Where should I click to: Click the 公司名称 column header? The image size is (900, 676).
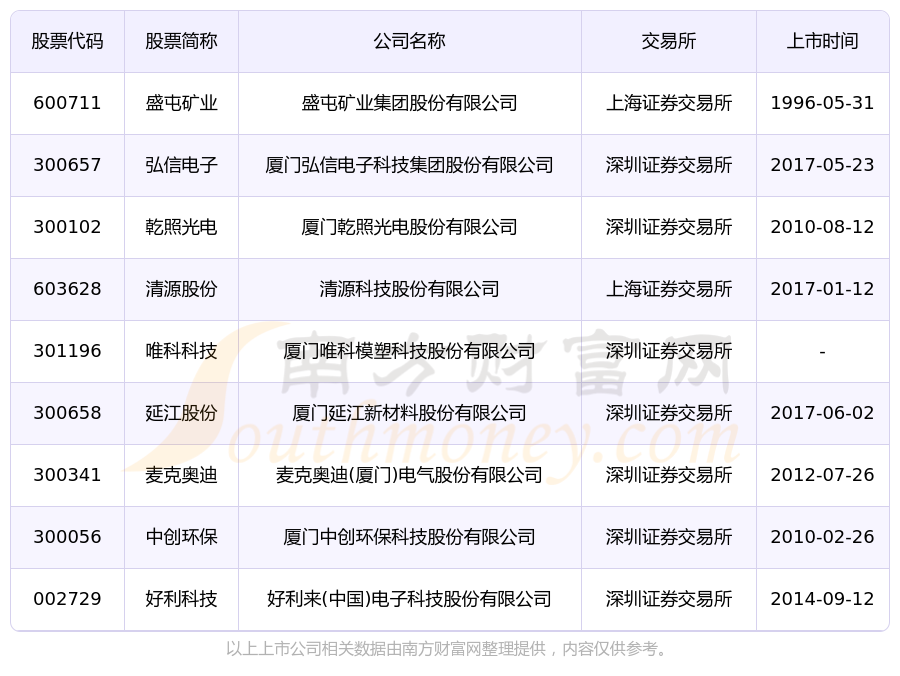pos(409,41)
